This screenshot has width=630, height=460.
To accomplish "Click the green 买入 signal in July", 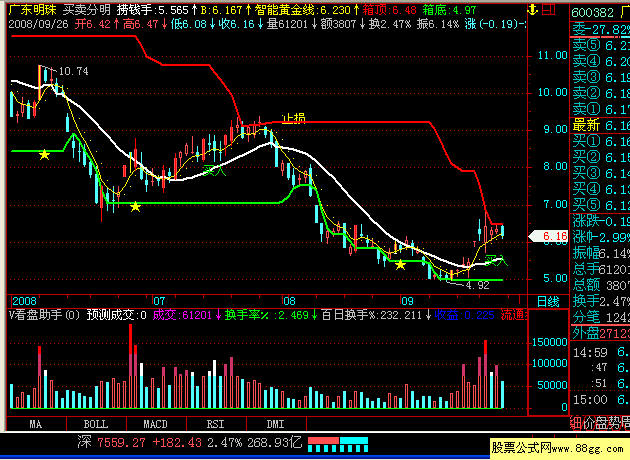I will [x=215, y=170].
